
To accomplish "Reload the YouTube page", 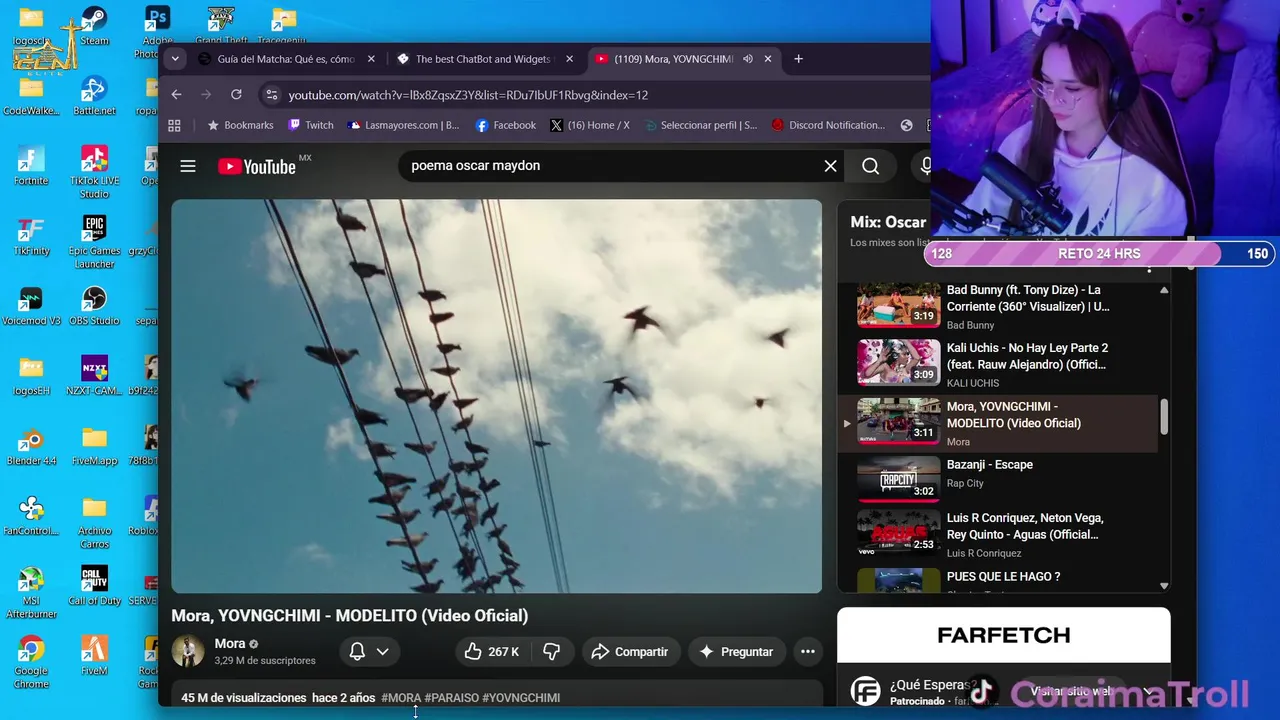I will 236,95.
